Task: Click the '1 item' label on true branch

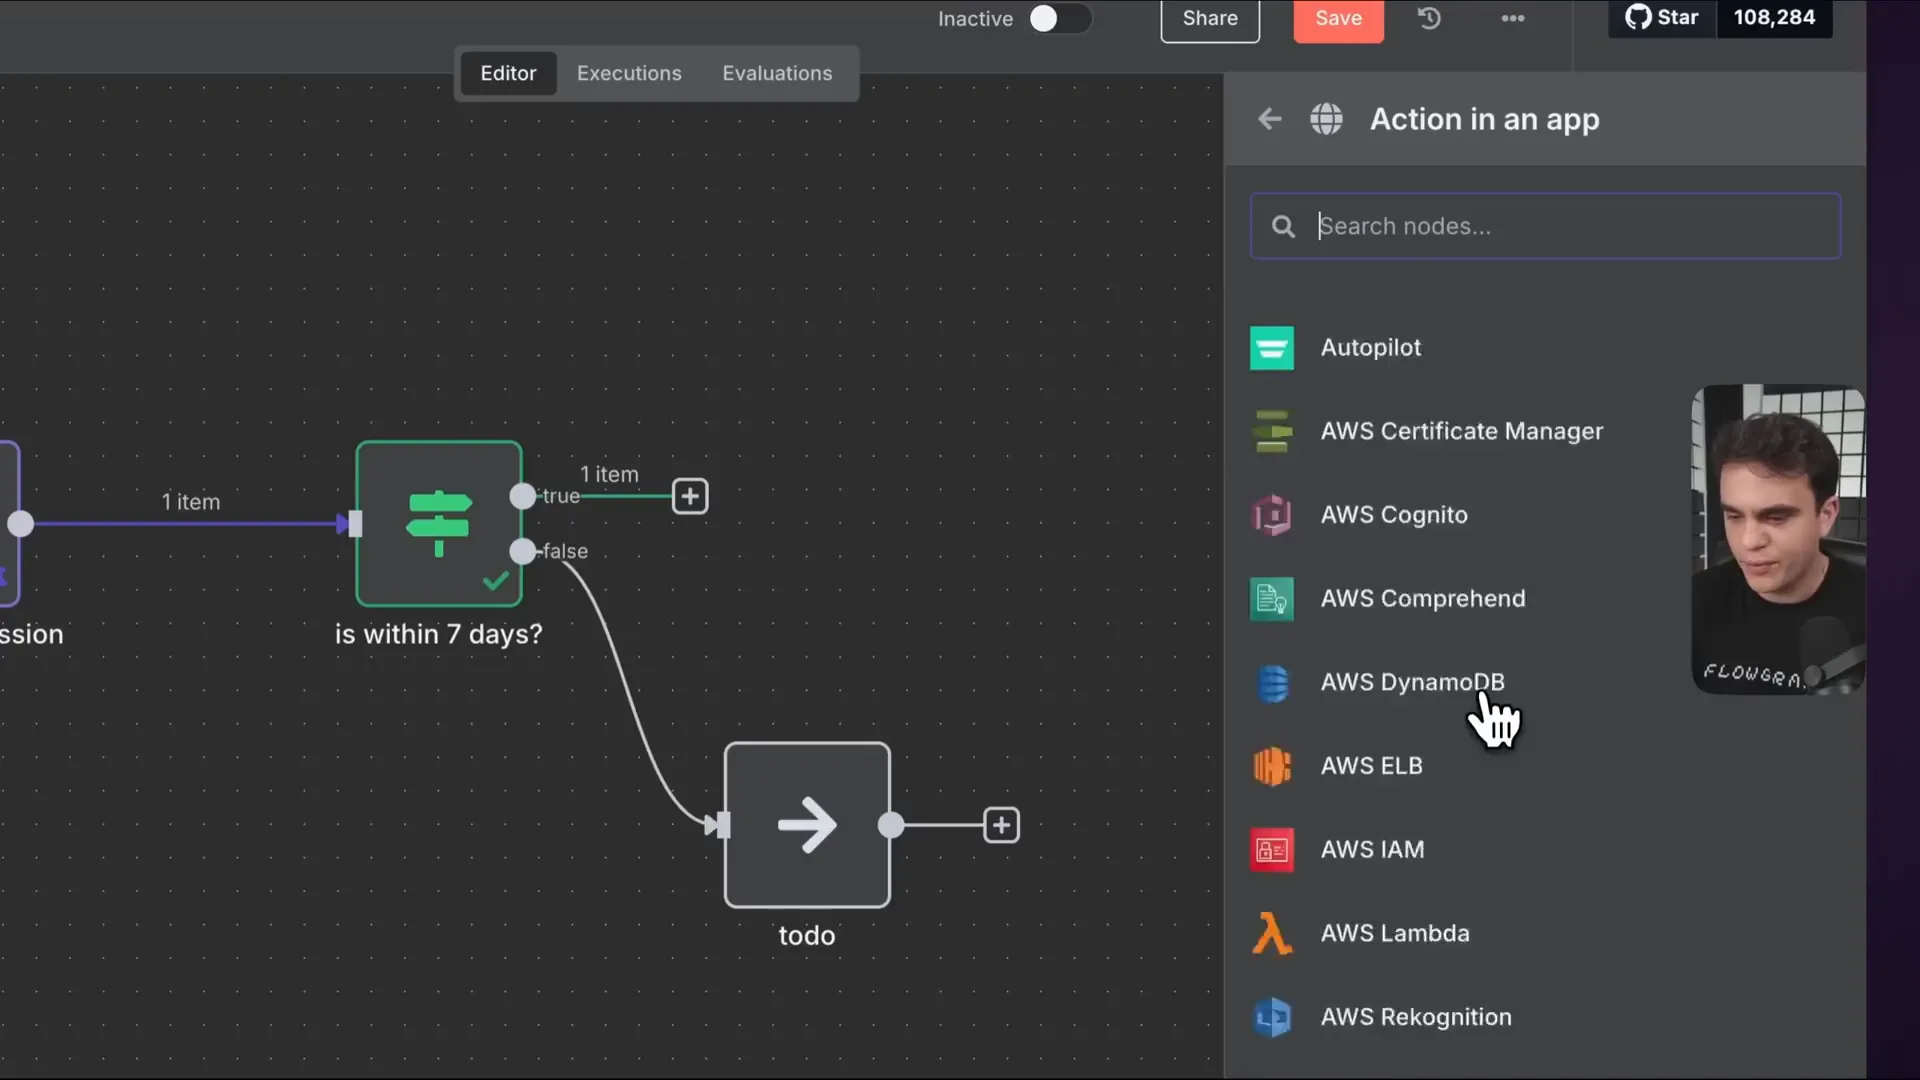Action: click(x=609, y=475)
